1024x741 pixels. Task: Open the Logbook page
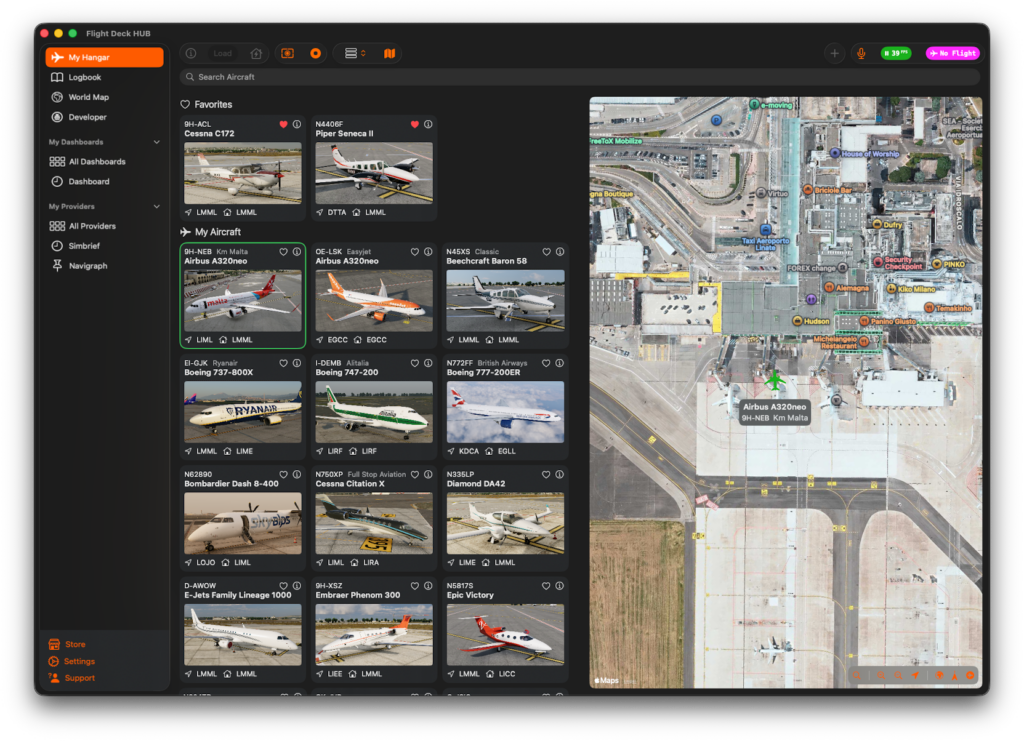coord(84,77)
